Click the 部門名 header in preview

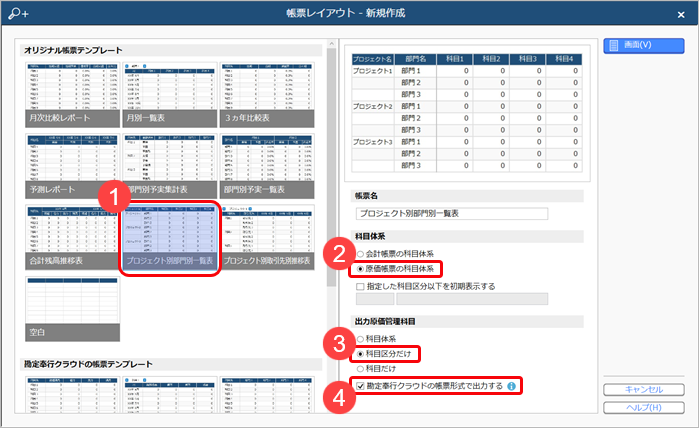pos(415,59)
